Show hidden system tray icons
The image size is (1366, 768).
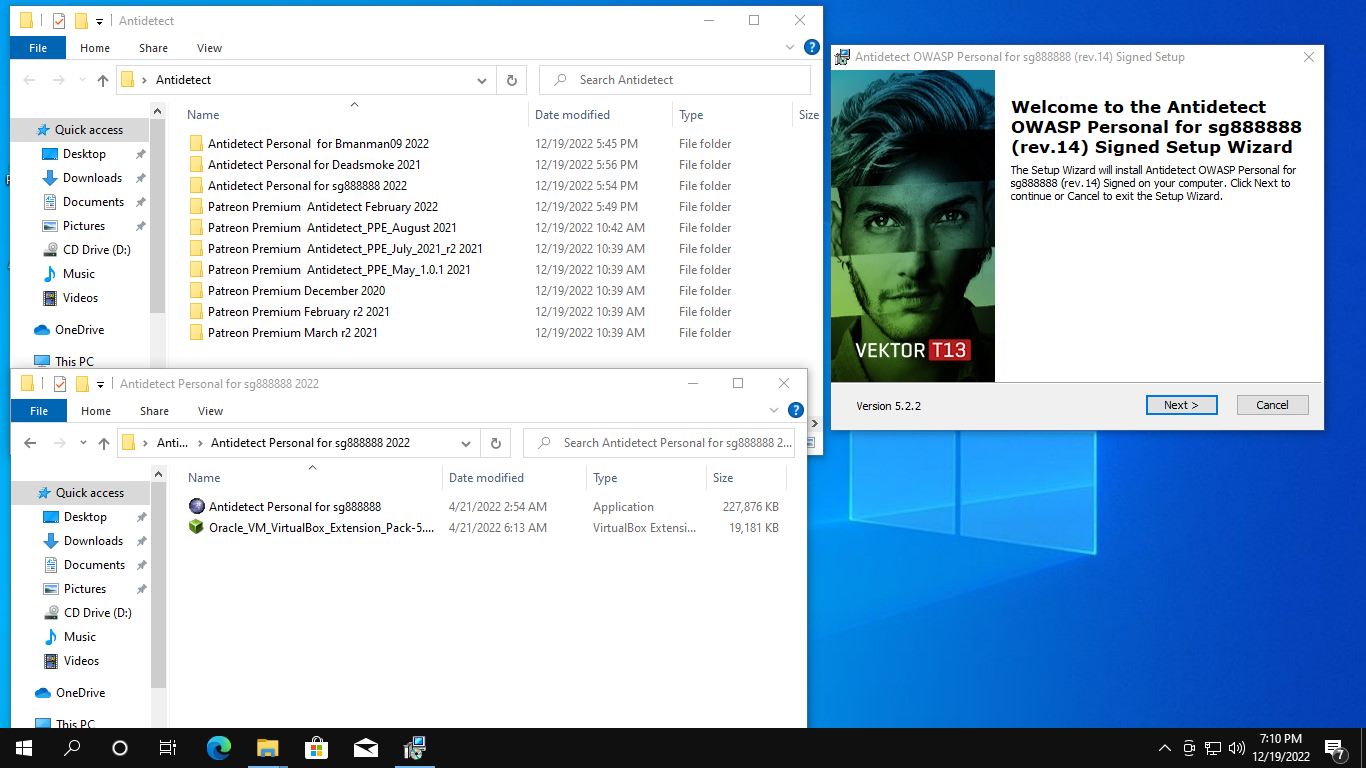click(x=1164, y=748)
